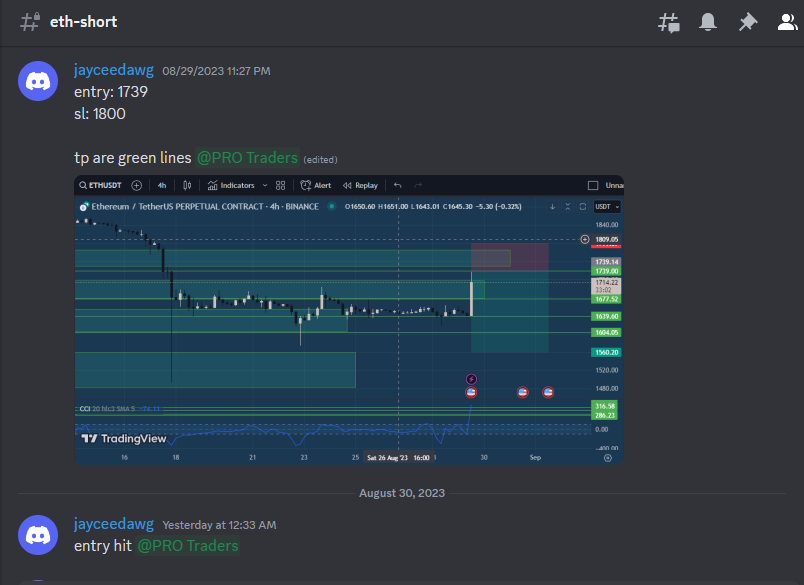Click the (edited) label
This screenshot has height=585, width=804.
click(320, 160)
